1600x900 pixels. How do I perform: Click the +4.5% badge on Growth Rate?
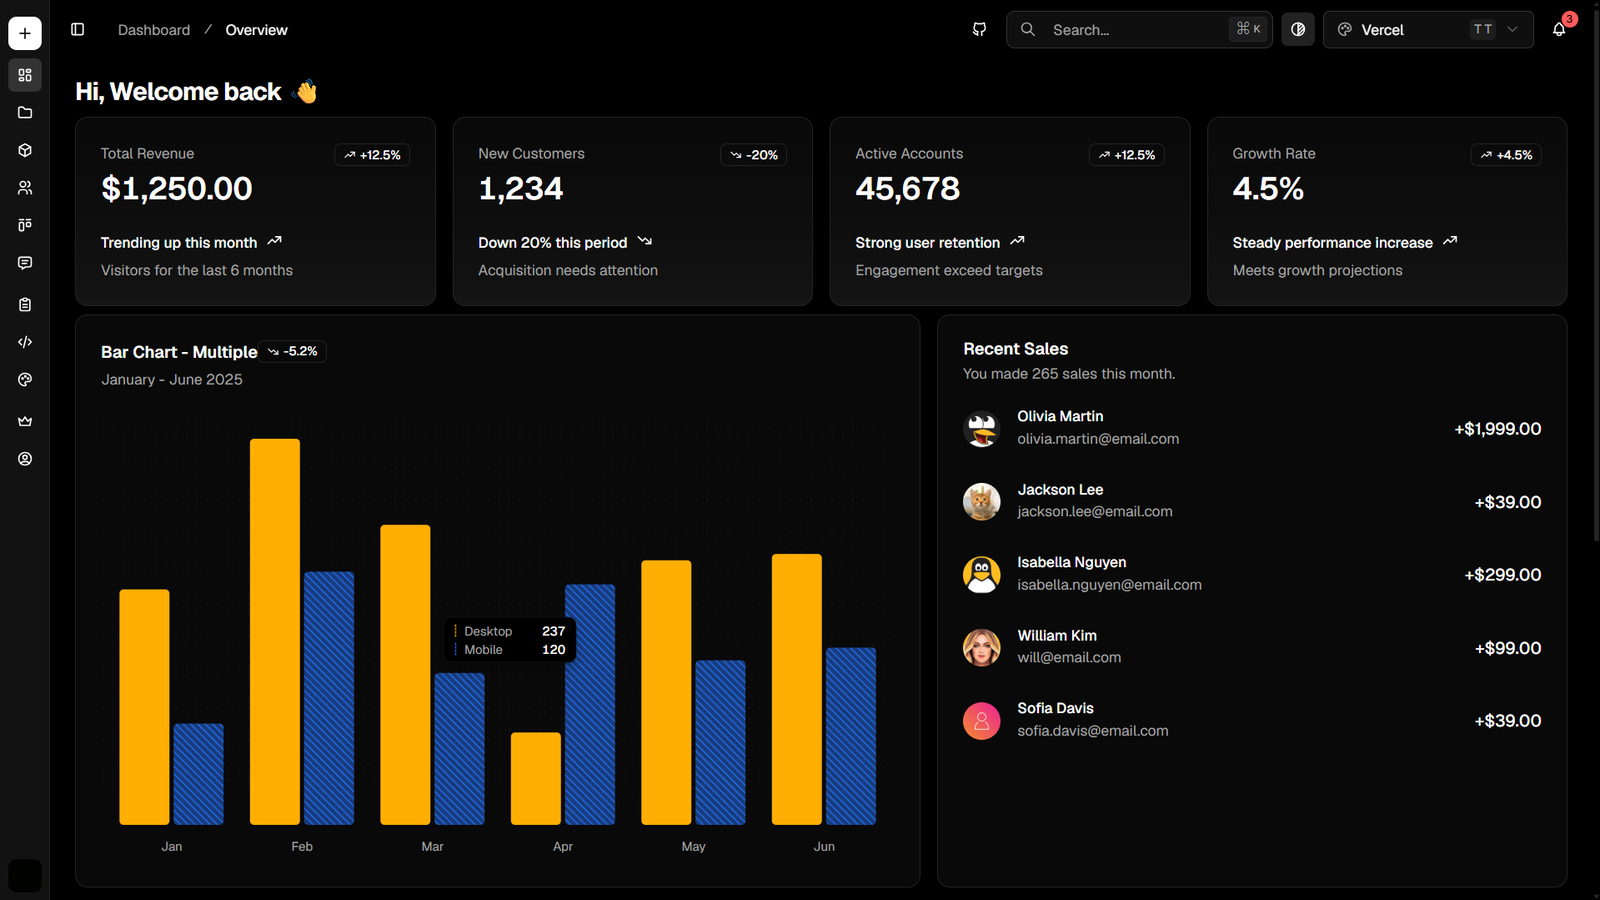[1506, 155]
